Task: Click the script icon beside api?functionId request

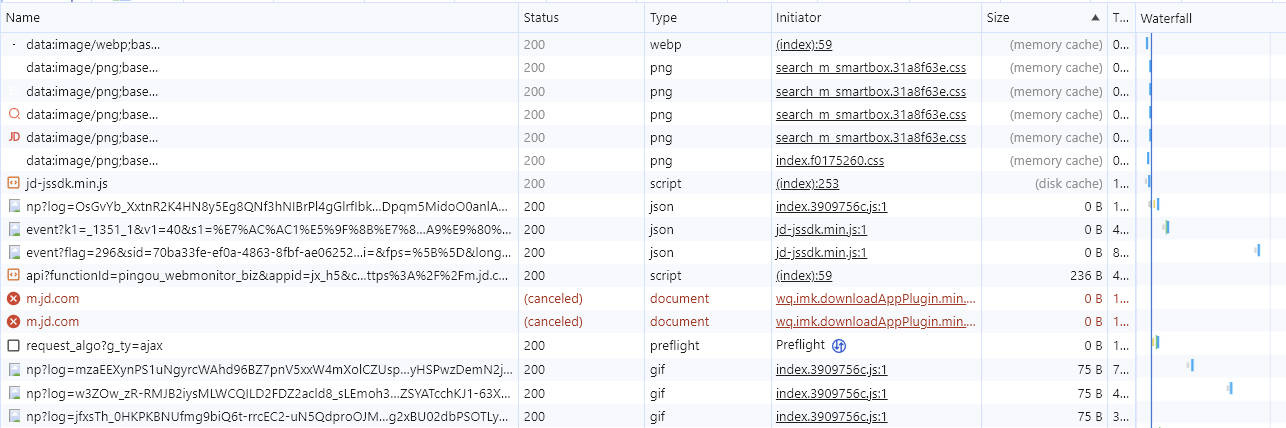Action: (x=13, y=275)
